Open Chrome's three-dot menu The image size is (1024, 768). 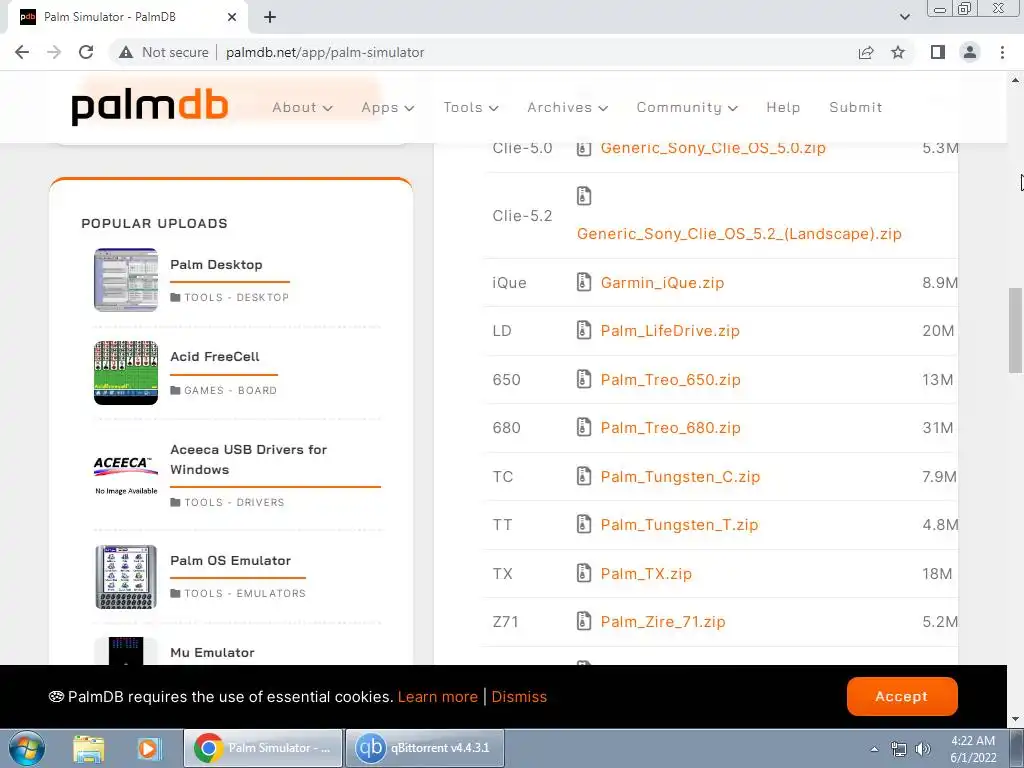click(x=1002, y=52)
